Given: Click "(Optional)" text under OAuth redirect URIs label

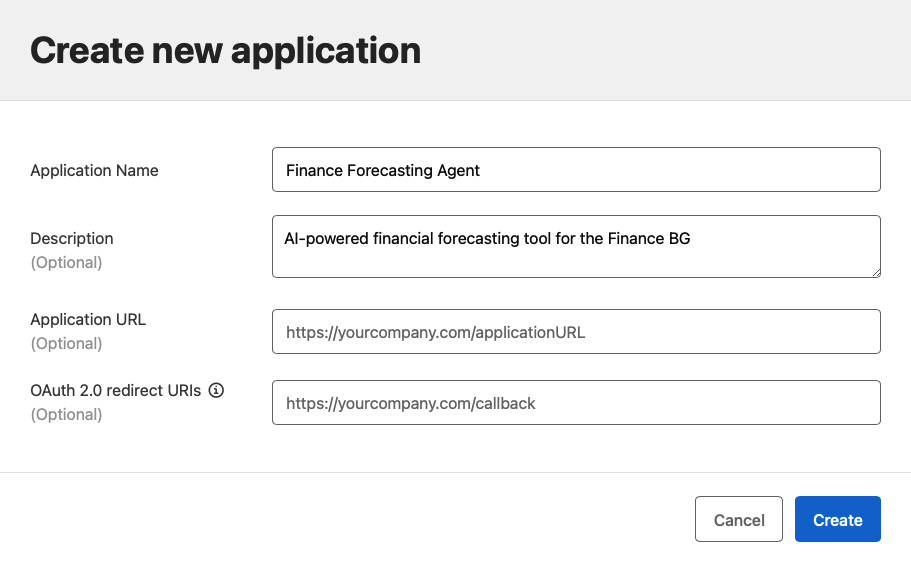Looking at the screenshot, I should [66, 414].
